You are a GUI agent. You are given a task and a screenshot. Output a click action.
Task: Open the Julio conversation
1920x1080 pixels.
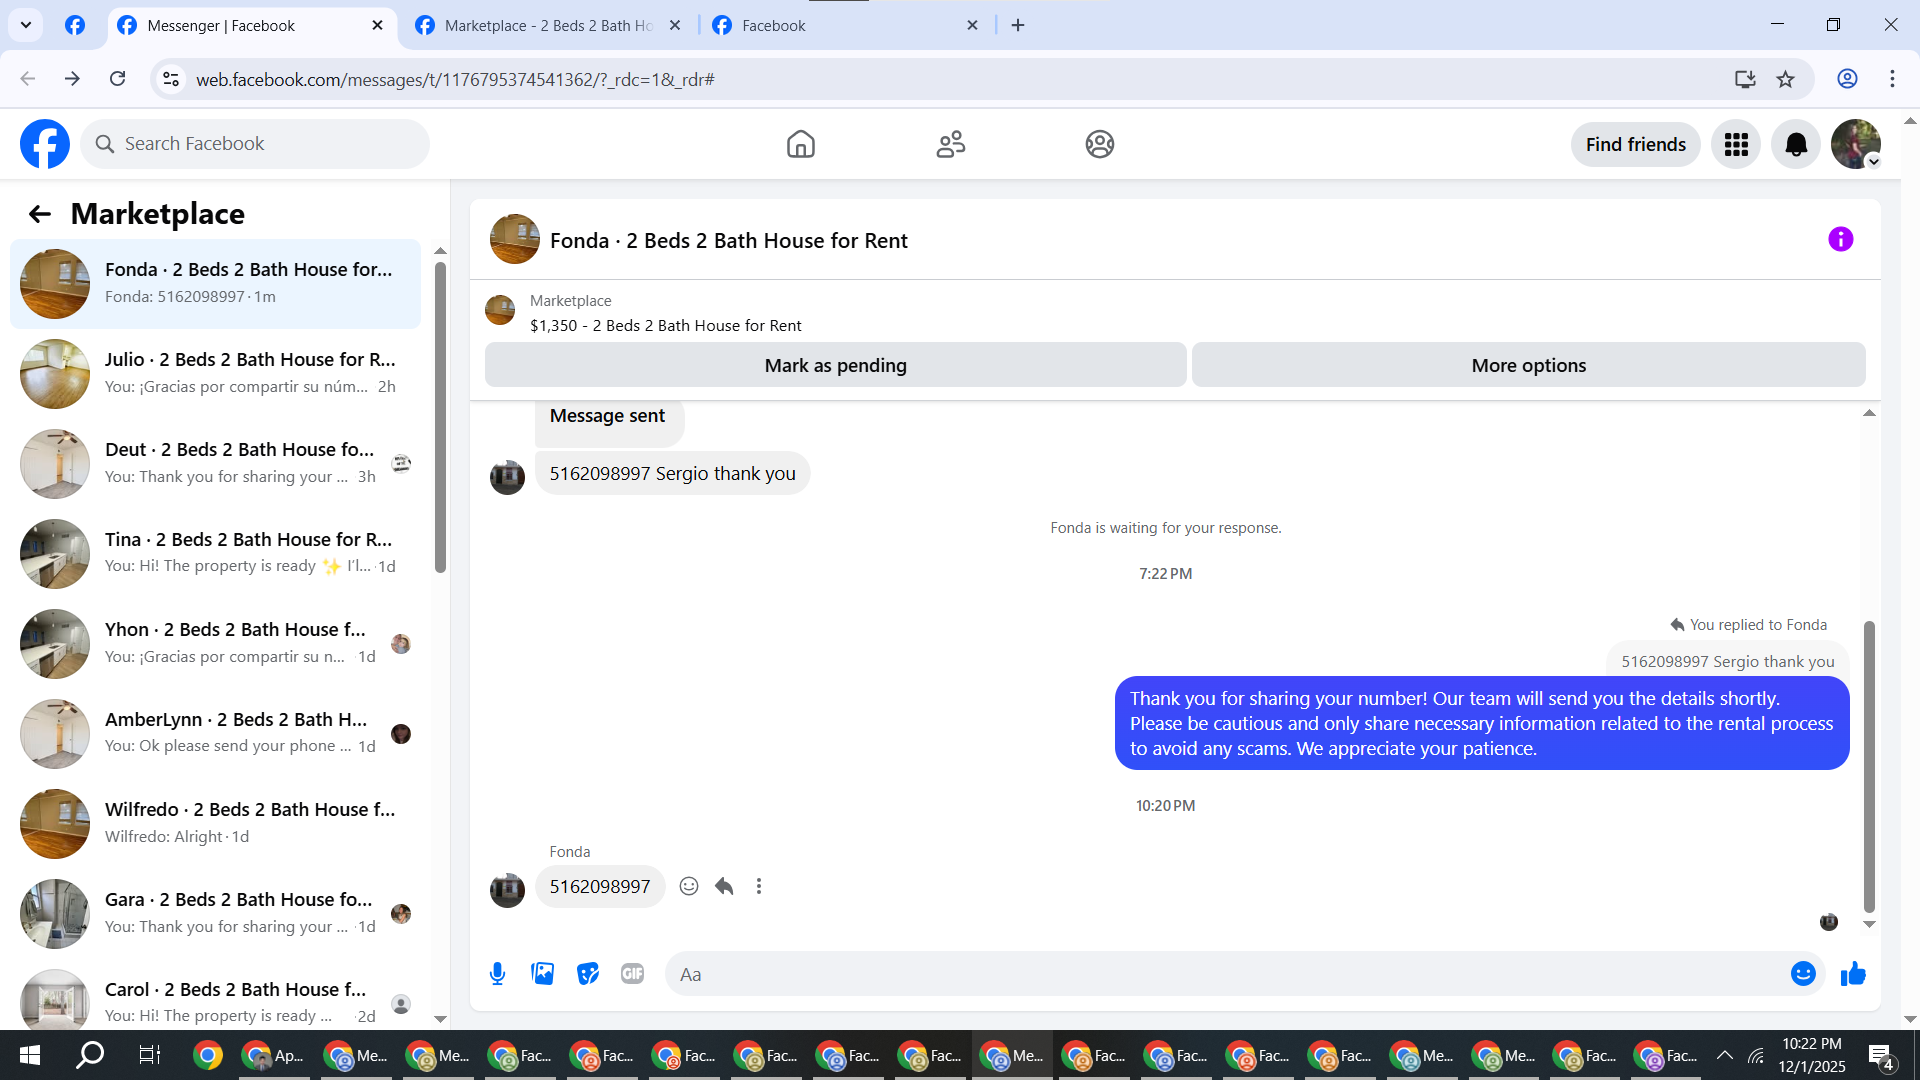tap(215, 373)
